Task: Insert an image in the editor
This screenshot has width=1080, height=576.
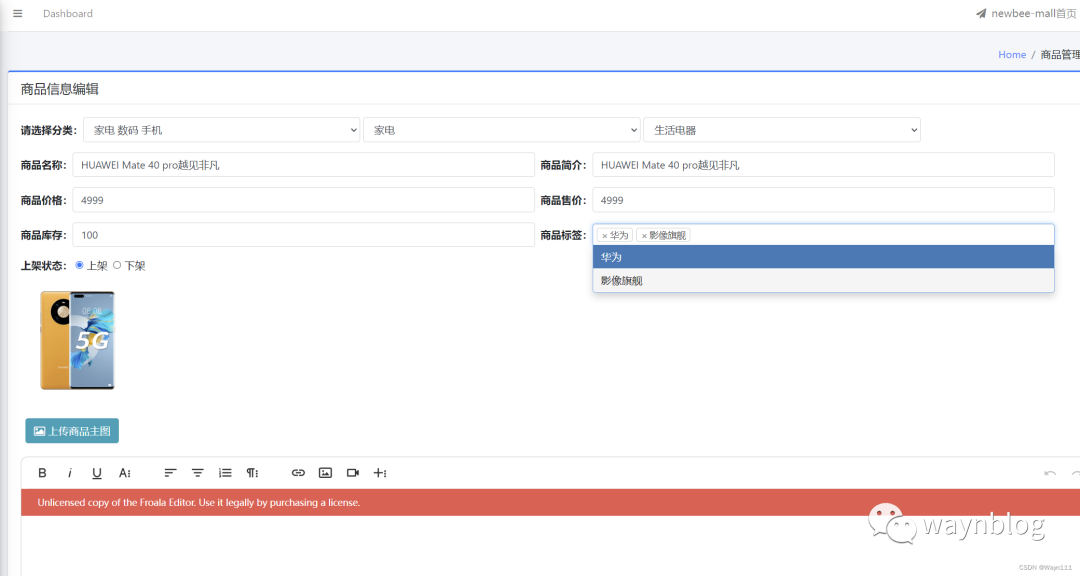Action: click(x=325, y=473)
